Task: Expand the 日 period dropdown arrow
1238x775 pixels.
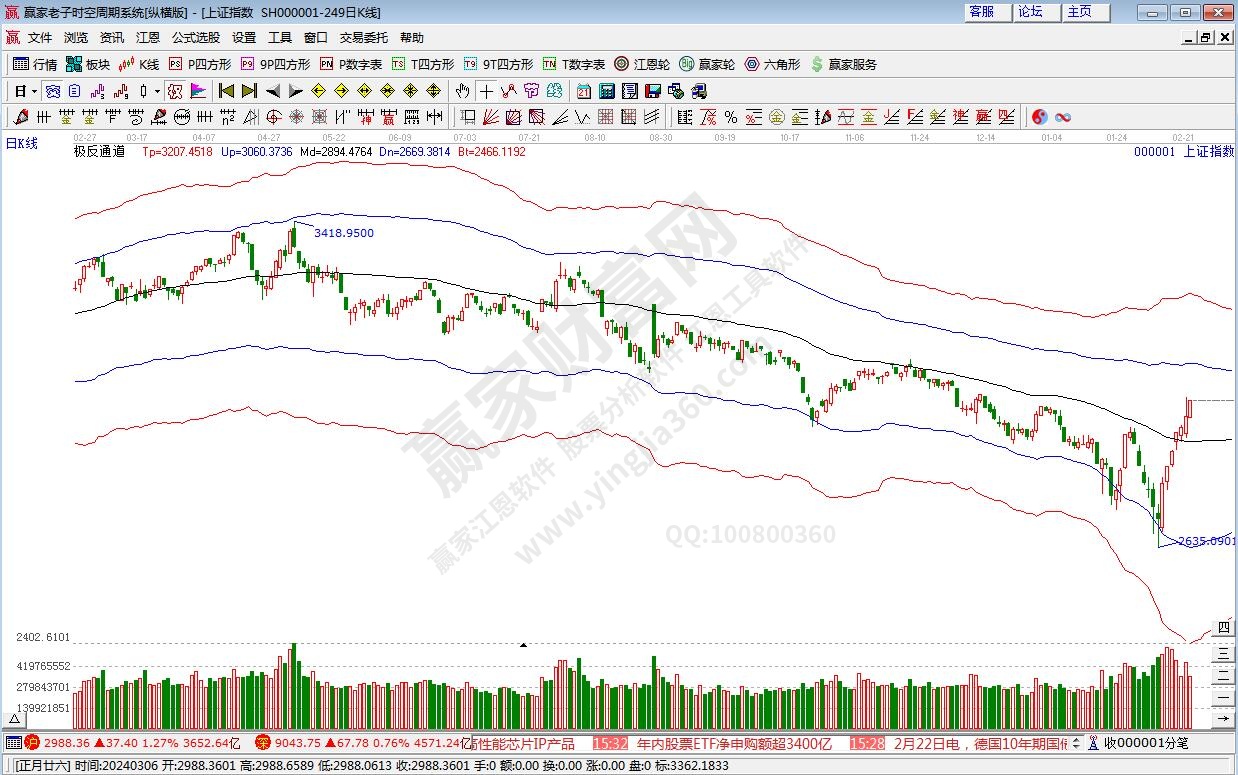Action: pyautogui.click(x=34, y=91)
